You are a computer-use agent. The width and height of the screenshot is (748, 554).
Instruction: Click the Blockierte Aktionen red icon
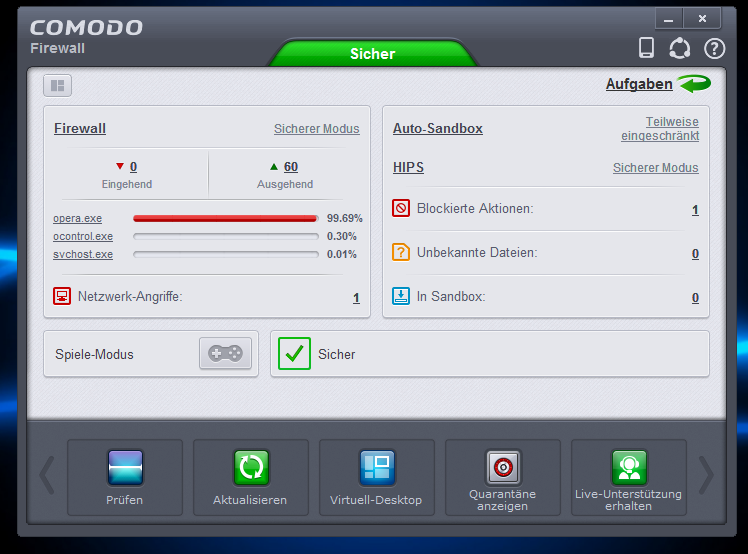pyautogui.click(x=401, y=208)
